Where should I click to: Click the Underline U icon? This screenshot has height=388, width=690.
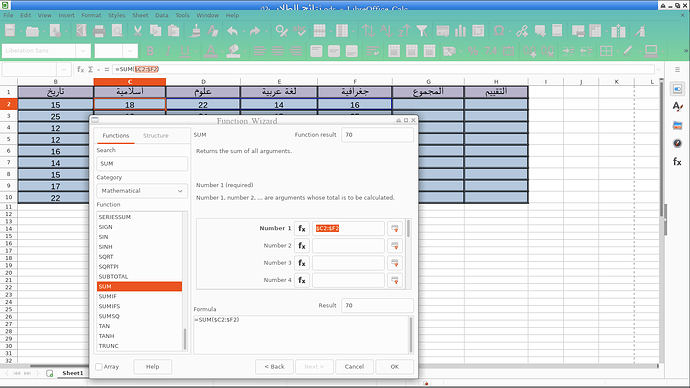(x=185, y=51)
